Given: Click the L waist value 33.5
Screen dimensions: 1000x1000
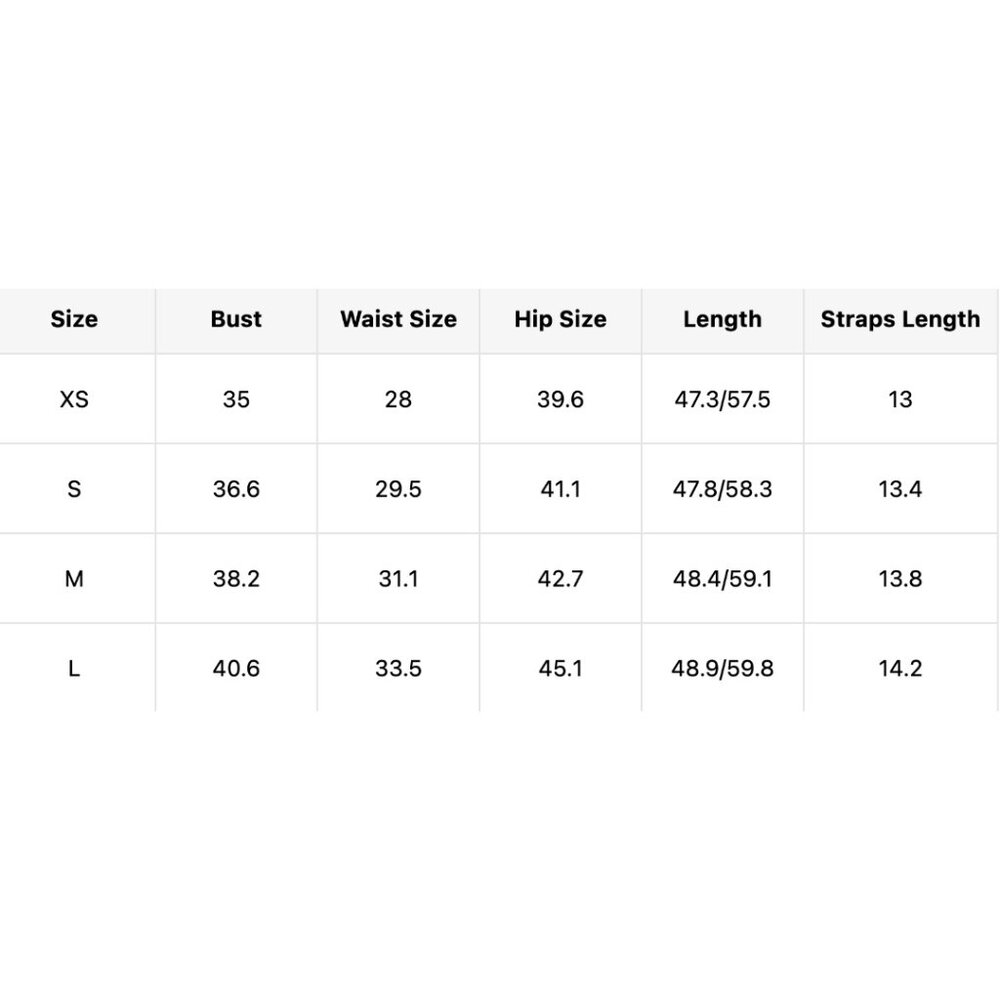Looking at the screenshot, I should point(399,669).
